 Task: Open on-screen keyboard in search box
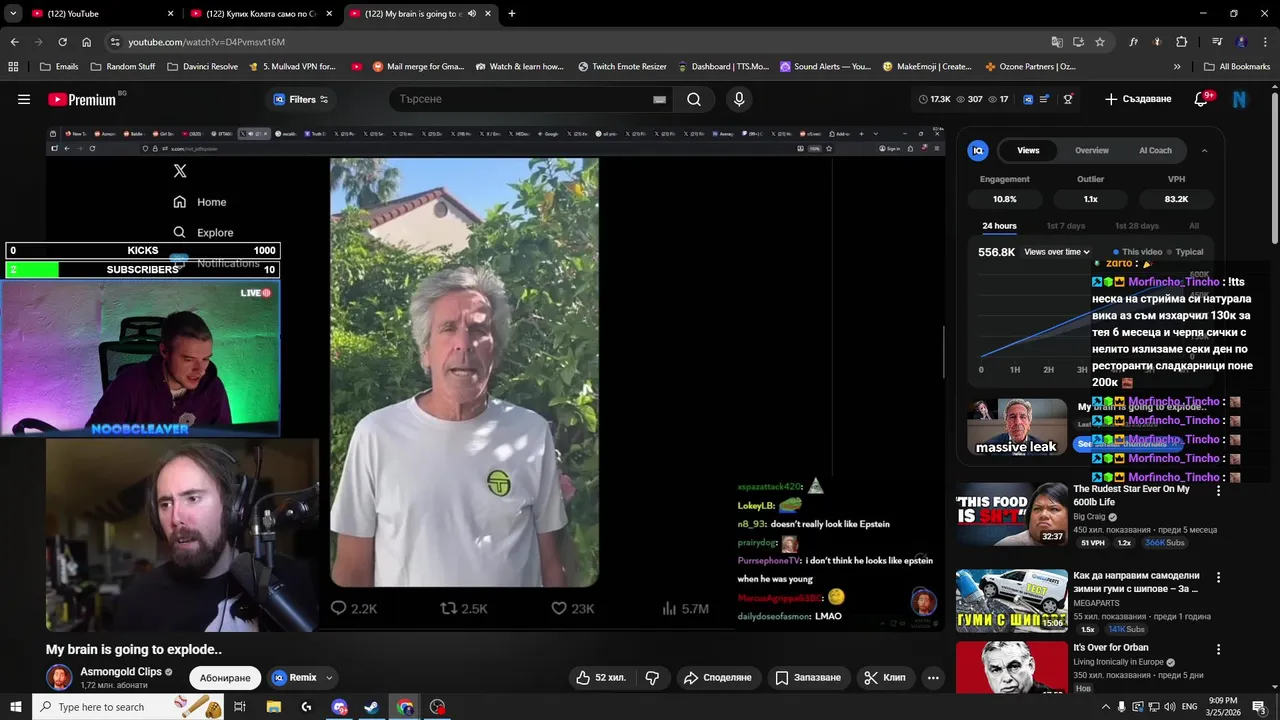coord(659,99)
